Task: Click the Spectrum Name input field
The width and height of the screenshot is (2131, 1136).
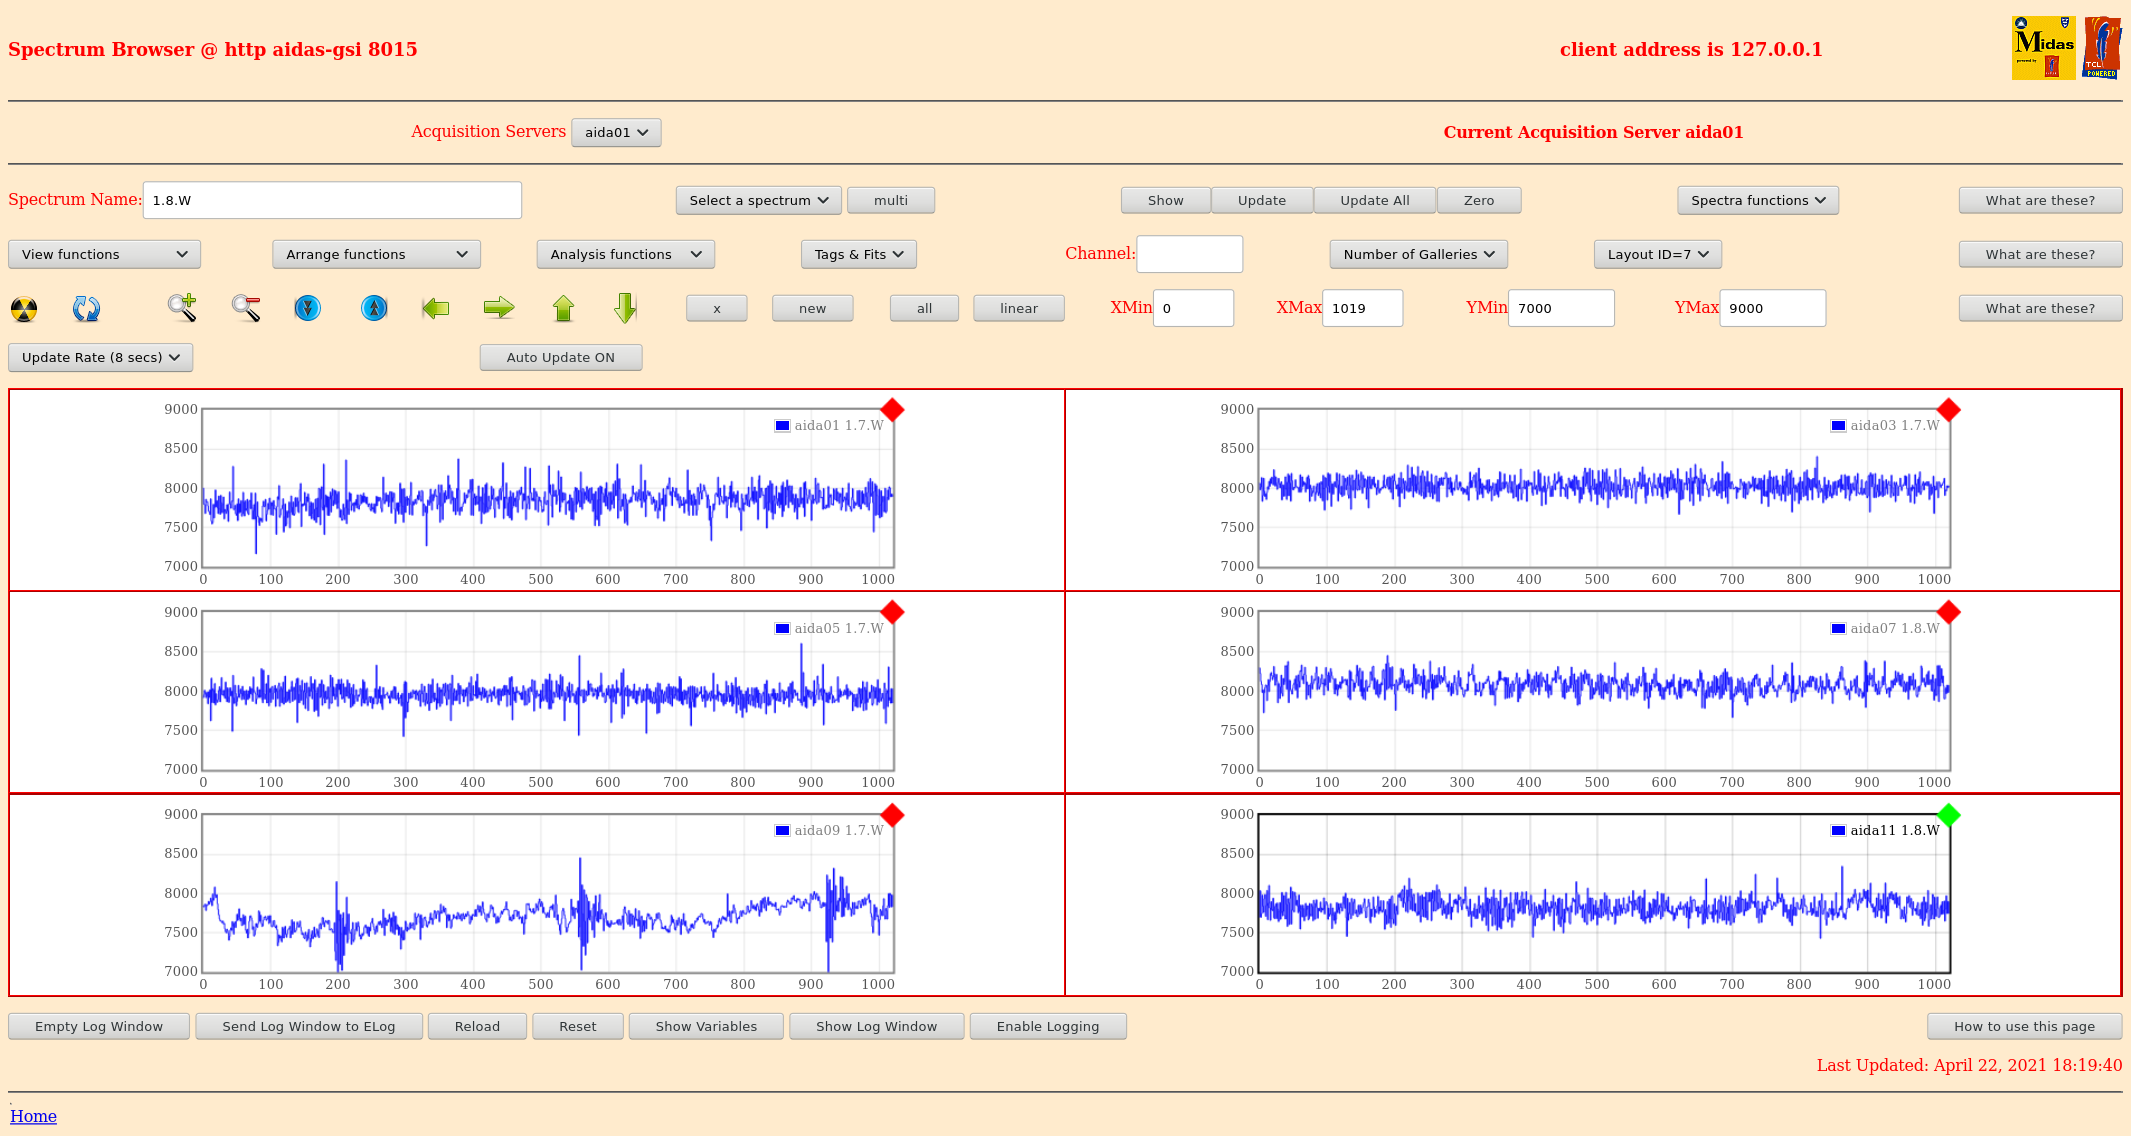Action: click(x=332, y=200)
